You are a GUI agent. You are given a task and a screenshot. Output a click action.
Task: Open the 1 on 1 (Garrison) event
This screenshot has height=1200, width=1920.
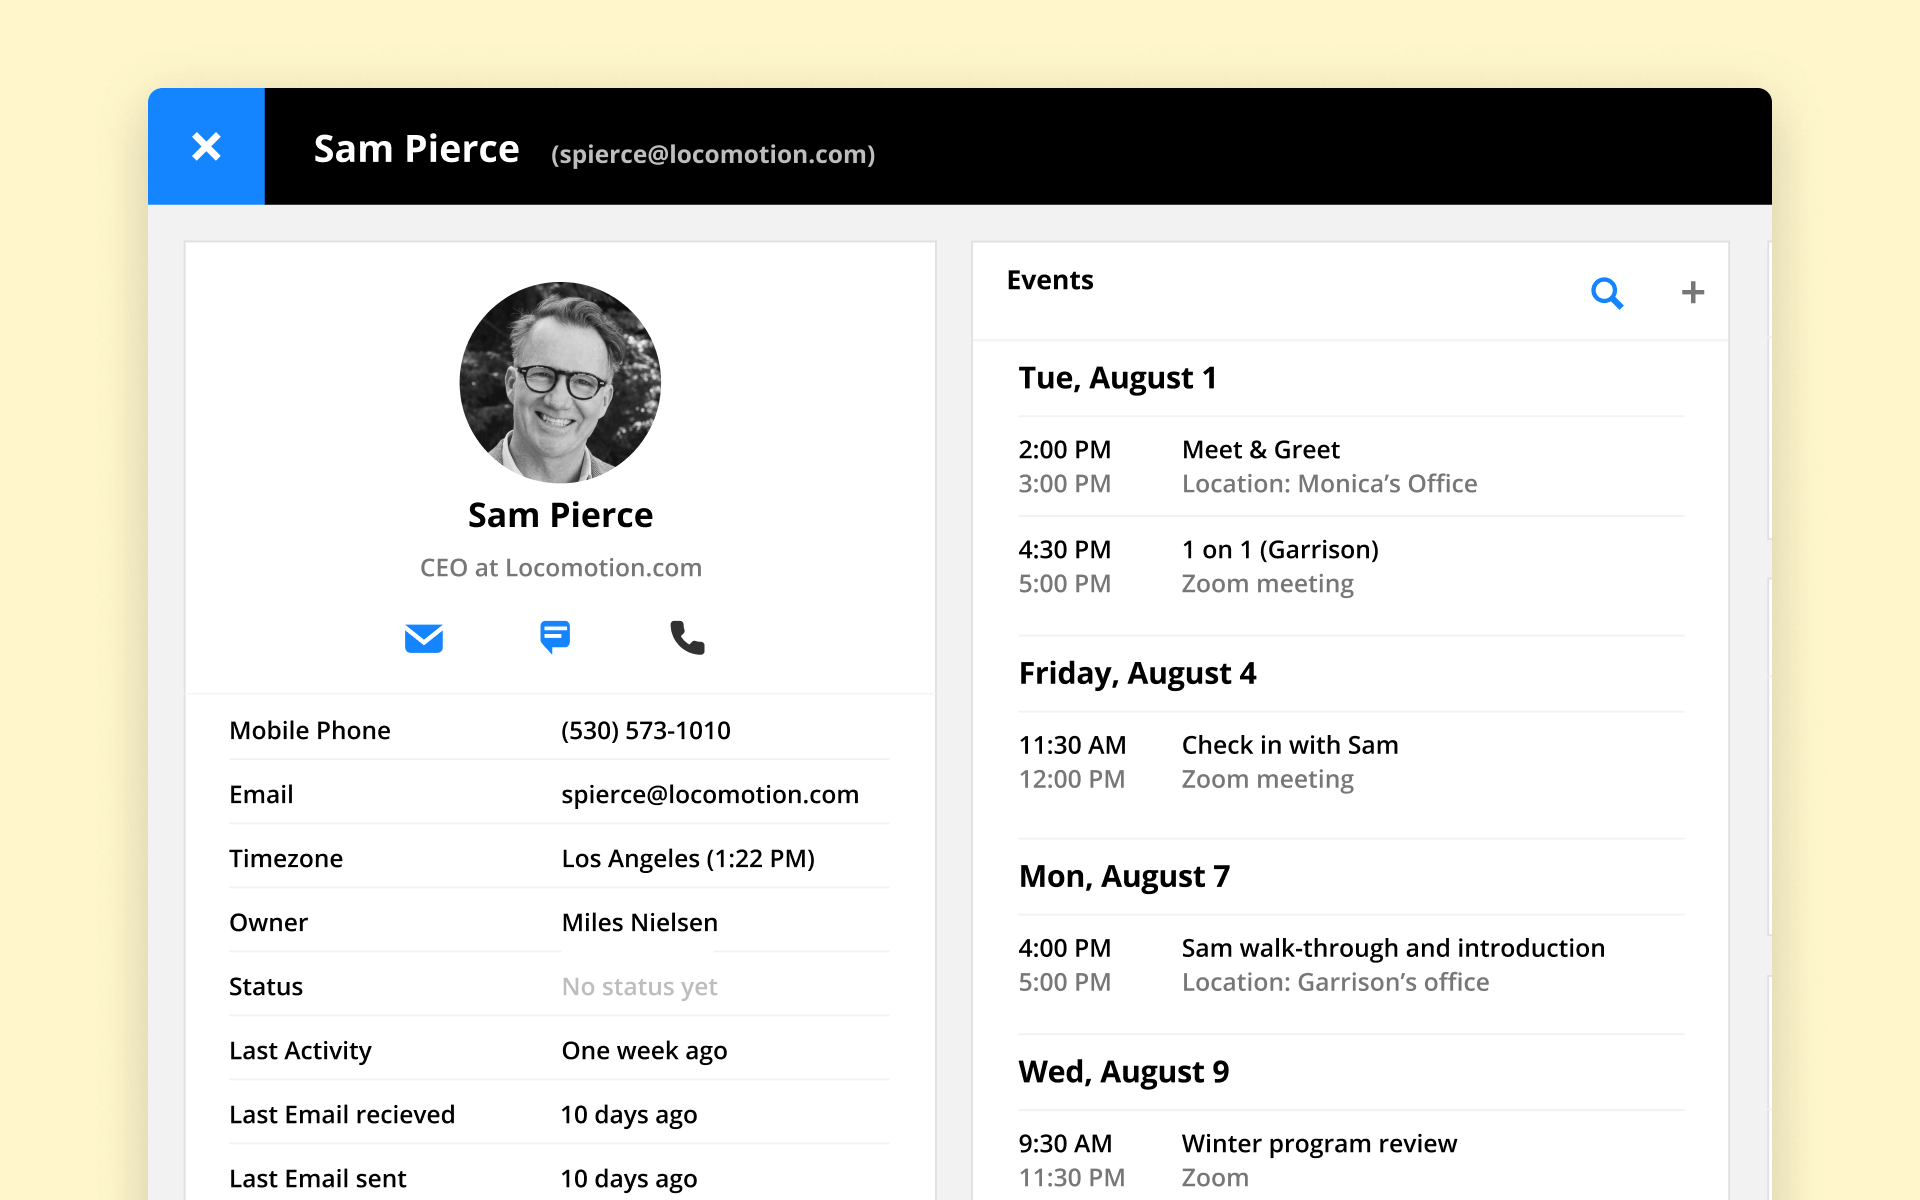(x=1279, y=550)
